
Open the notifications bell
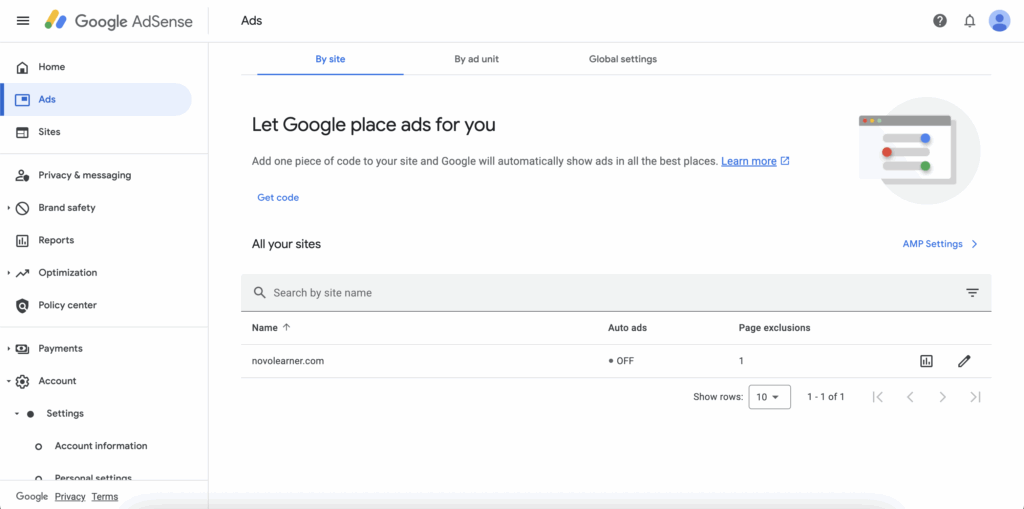tap(970, 21)
